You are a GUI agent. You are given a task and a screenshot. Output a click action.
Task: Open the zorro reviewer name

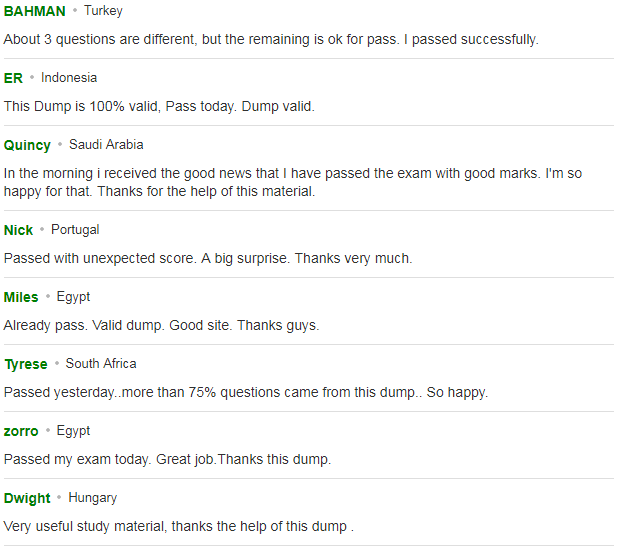coord(21,432)
